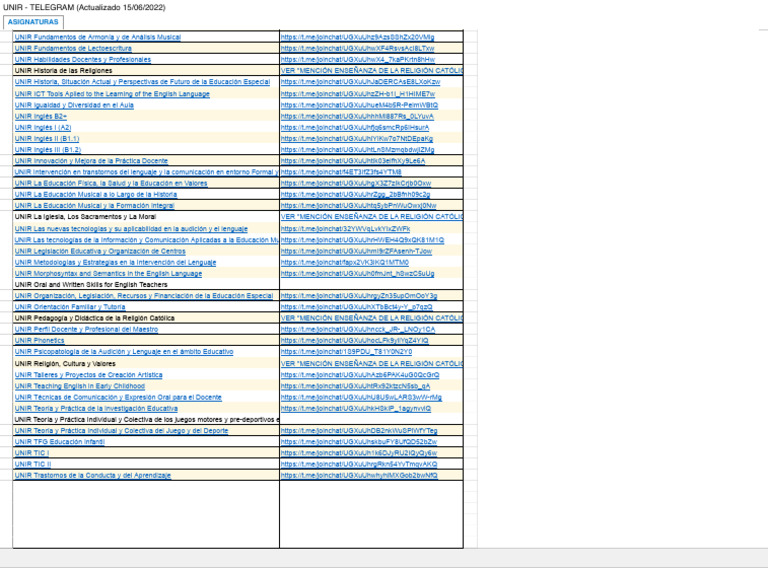Open UNIR Técnicas de Comunicación y Expresión Oral
Viewport: 768px width, 568px height.
tap(118, 398)
